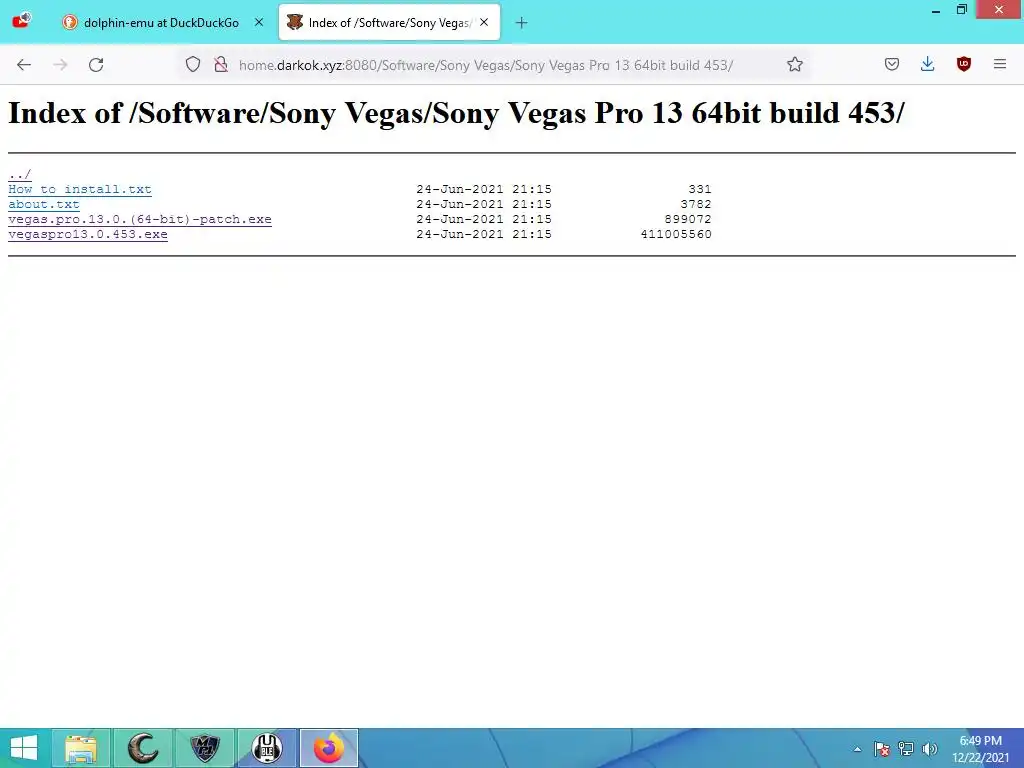Close the Index of /Software tab

coord(484,22)
